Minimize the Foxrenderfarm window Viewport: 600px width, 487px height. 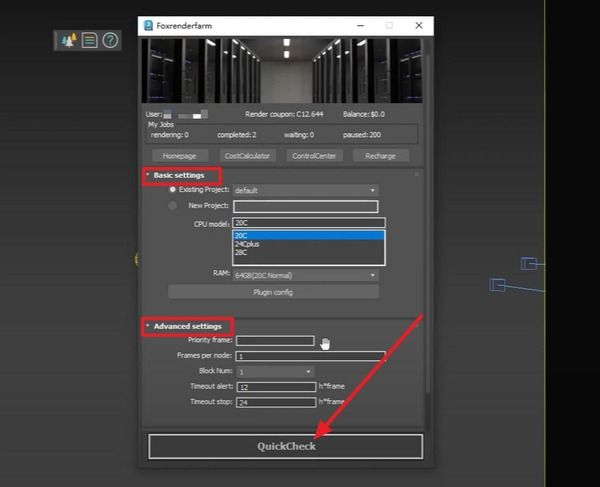(x=360, y=26)
